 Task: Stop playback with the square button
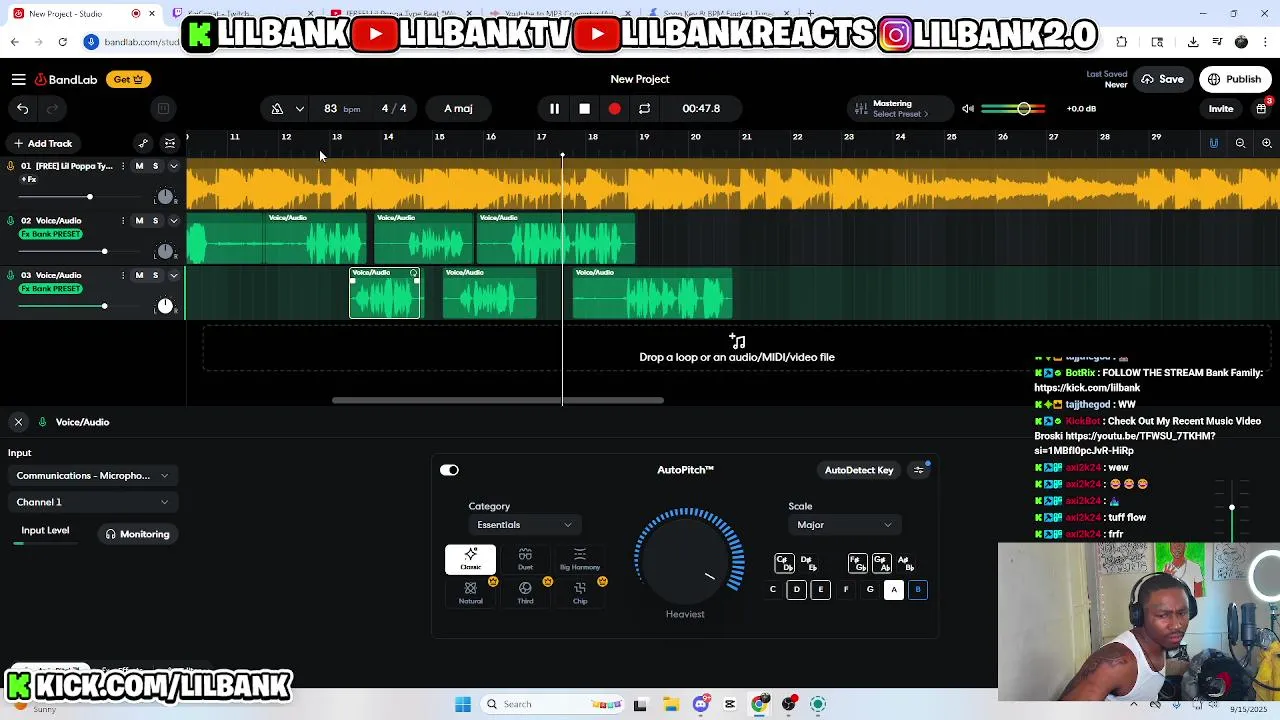pos(584,108)
